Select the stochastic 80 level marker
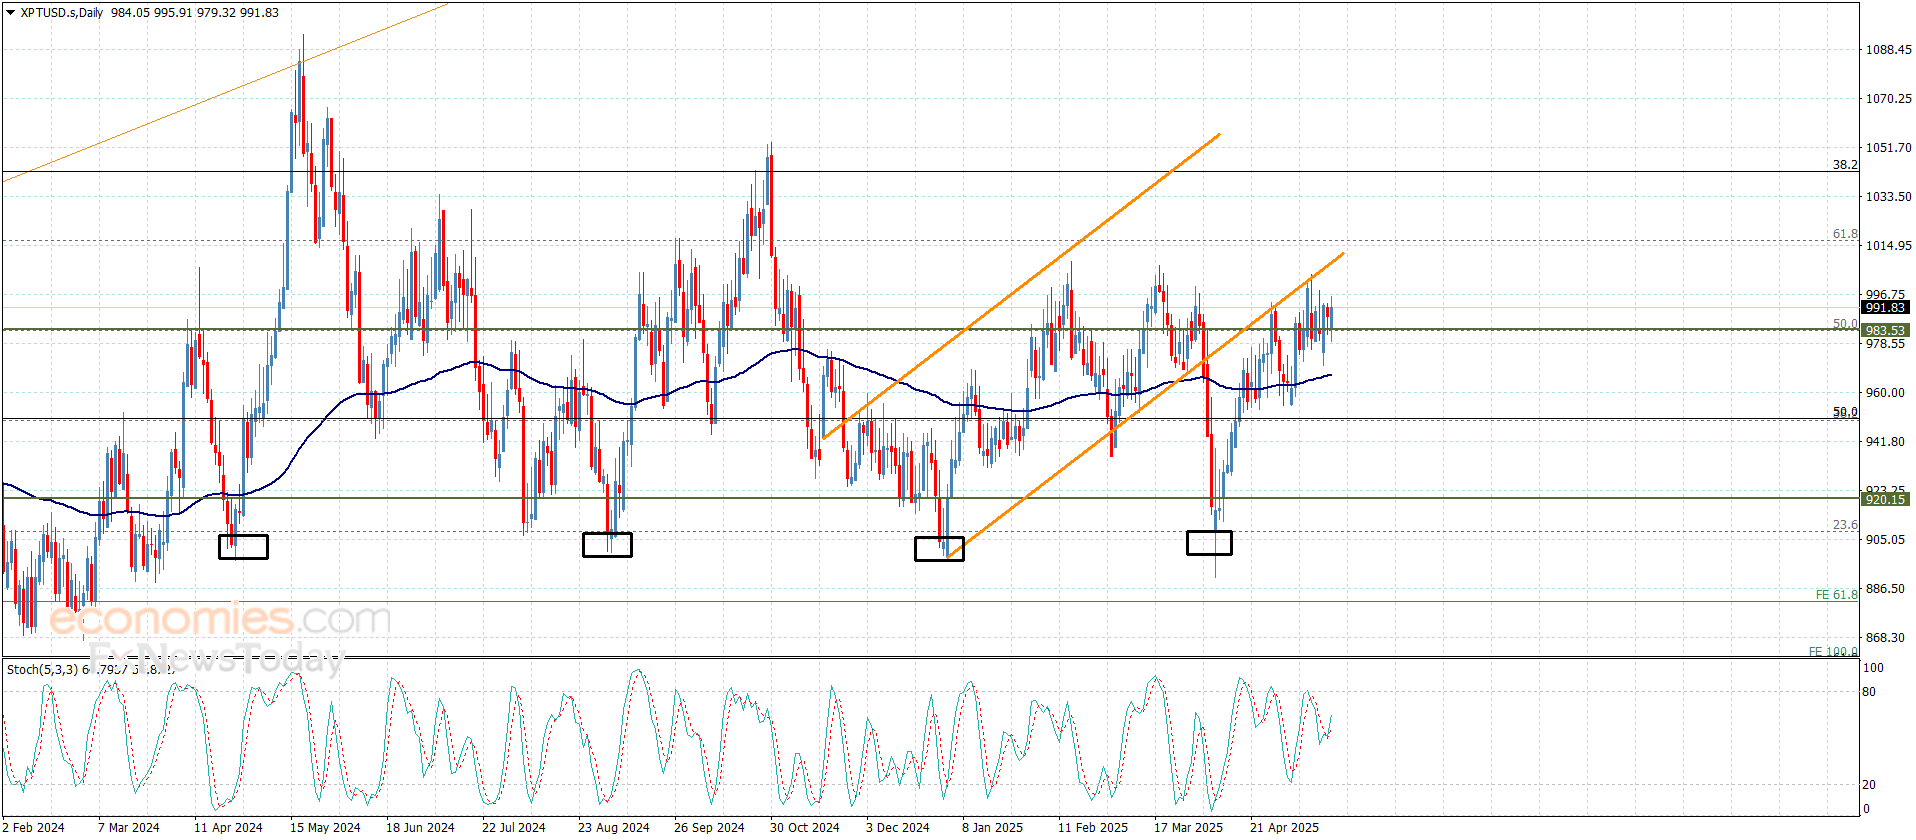The image size is (1916, 840). click(1869, 692)
